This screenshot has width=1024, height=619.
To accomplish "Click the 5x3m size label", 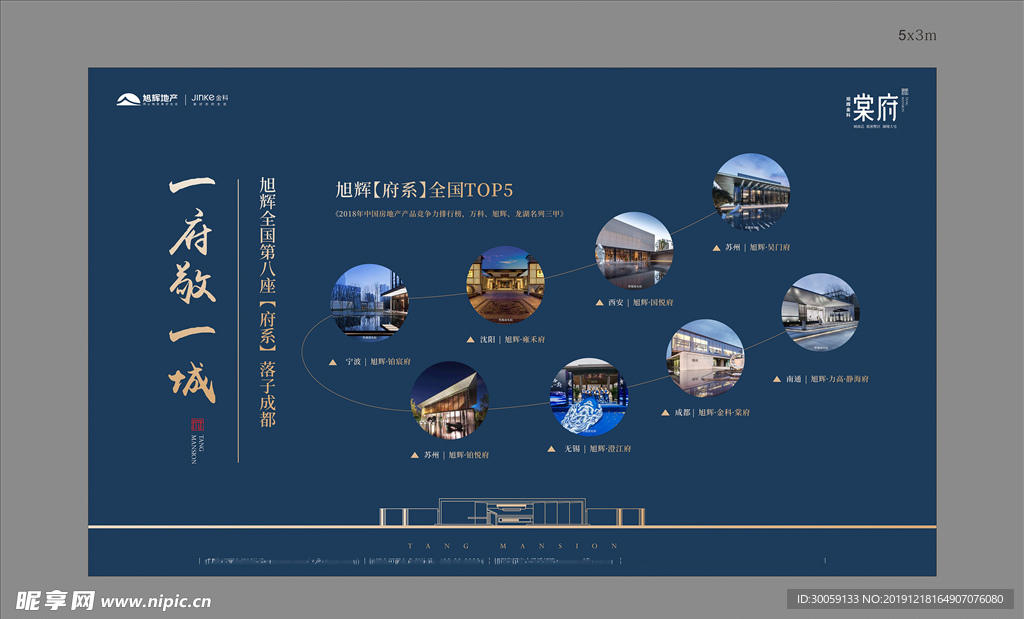I will pyautogui.click(x=917, y=35).
